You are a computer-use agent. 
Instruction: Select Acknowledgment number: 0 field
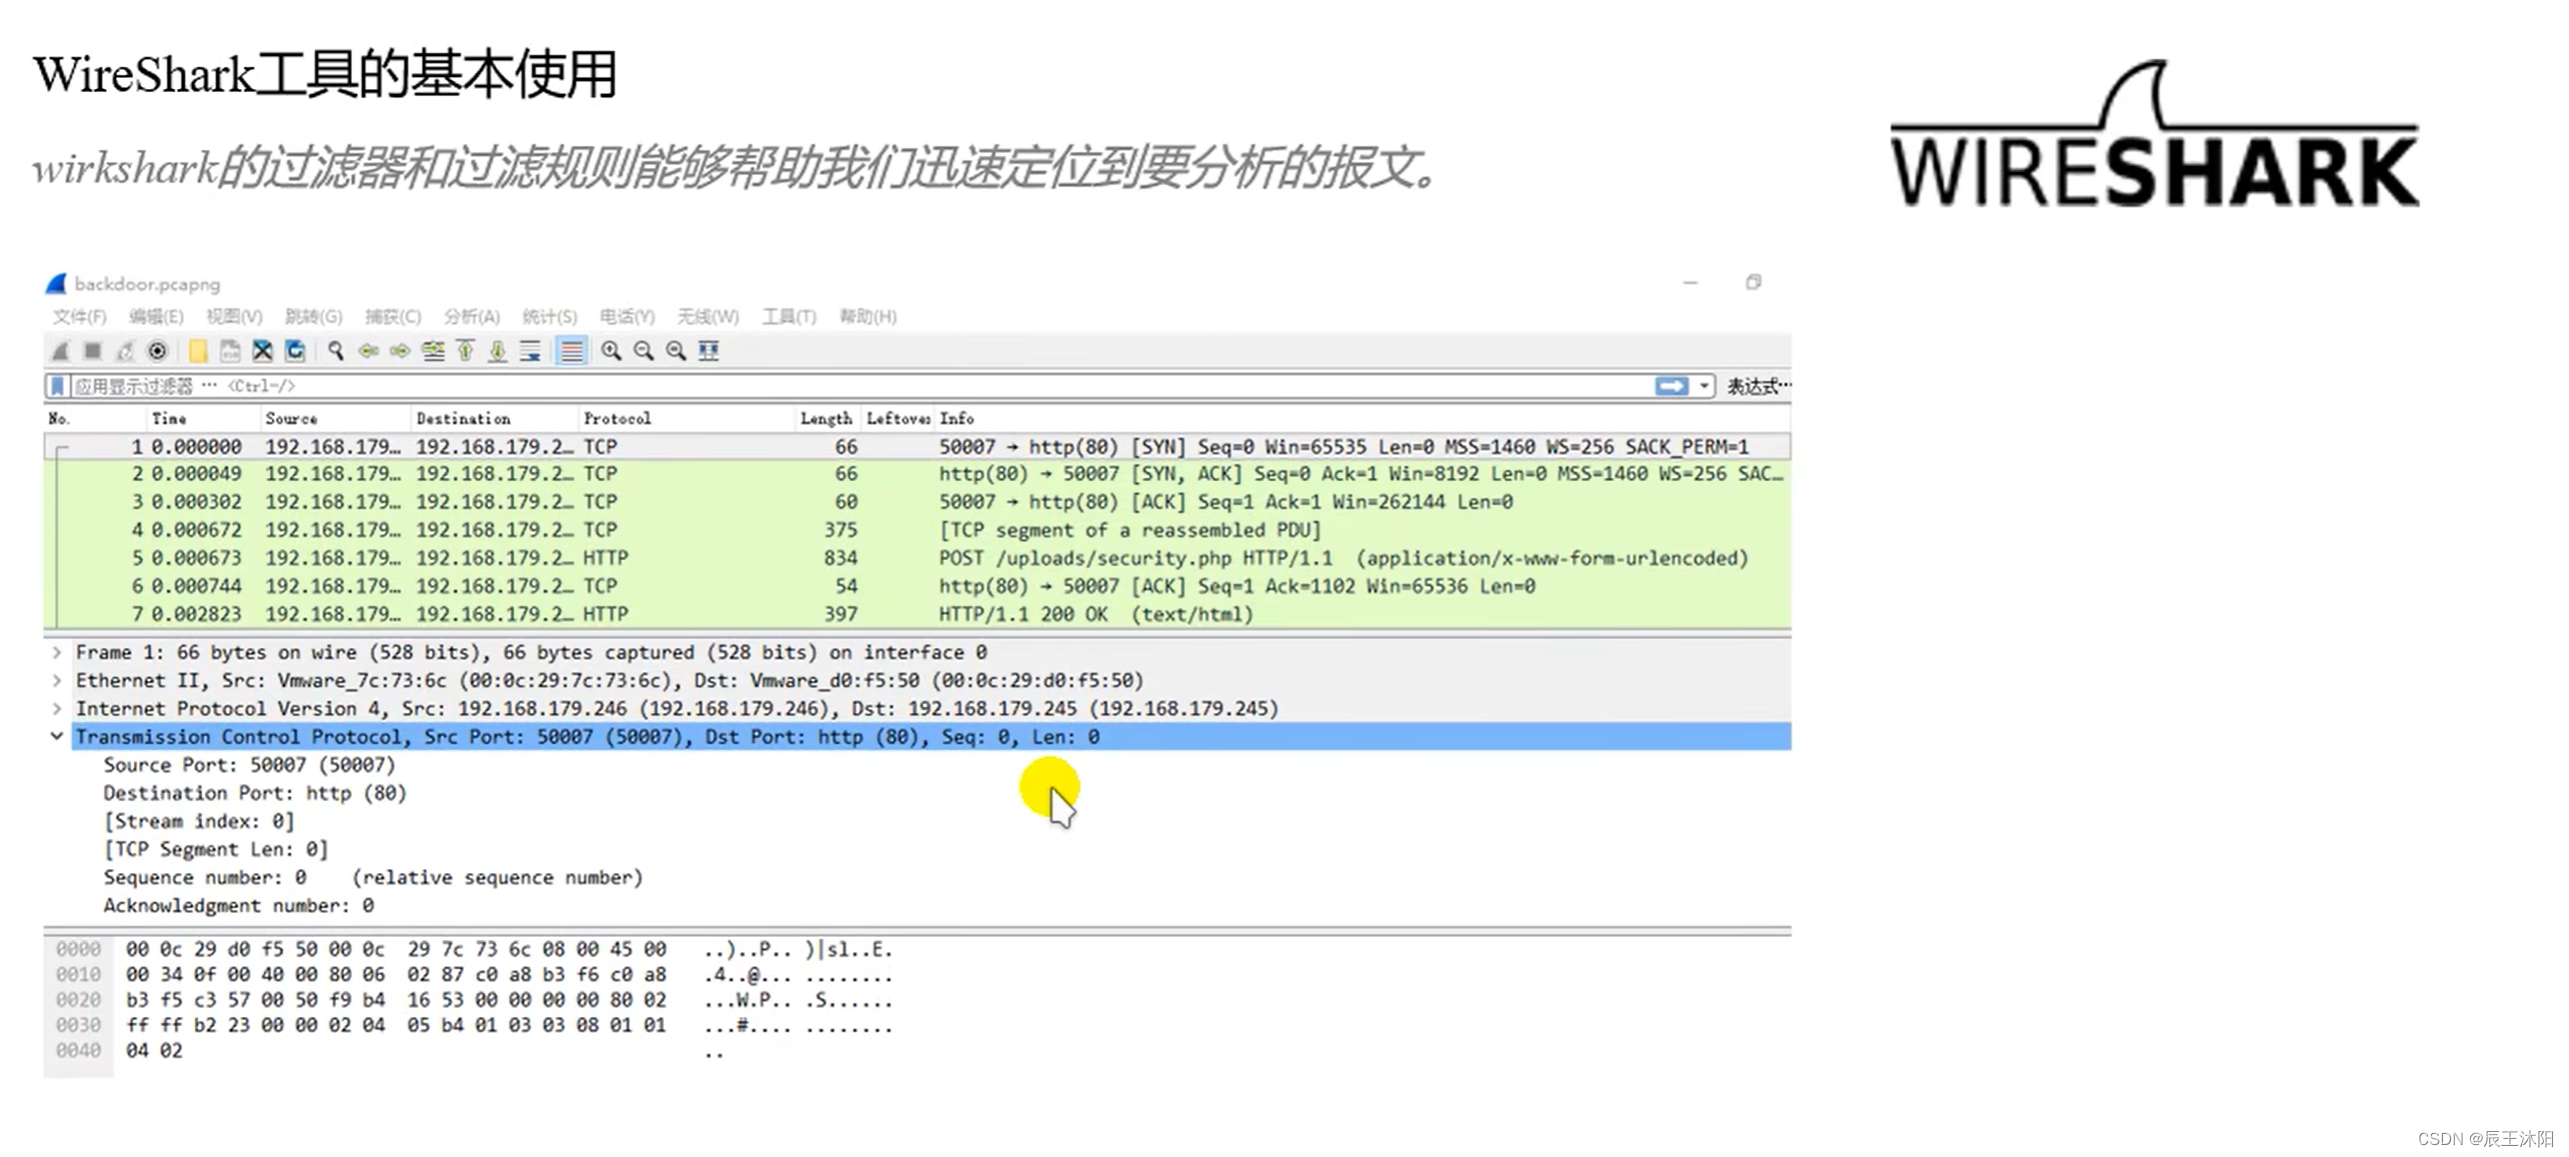(x=239, y=905)
